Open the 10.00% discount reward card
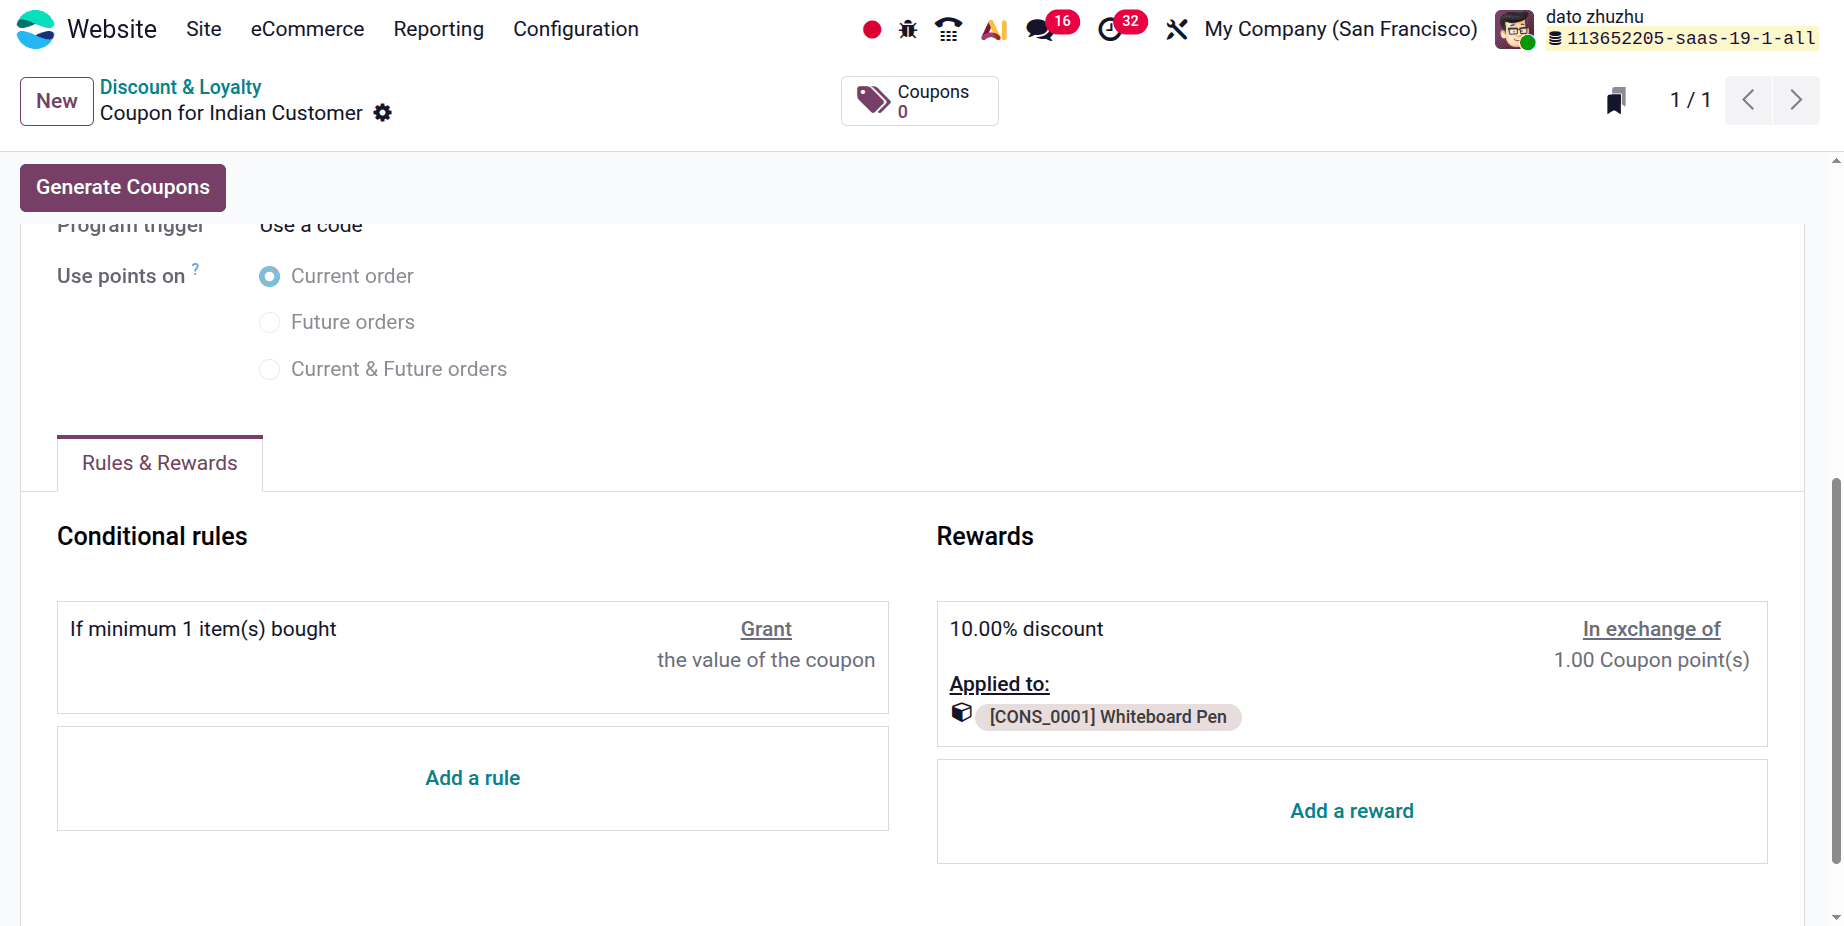The width and height of the screenshot is (1844, 926). tap(1352, 674)
